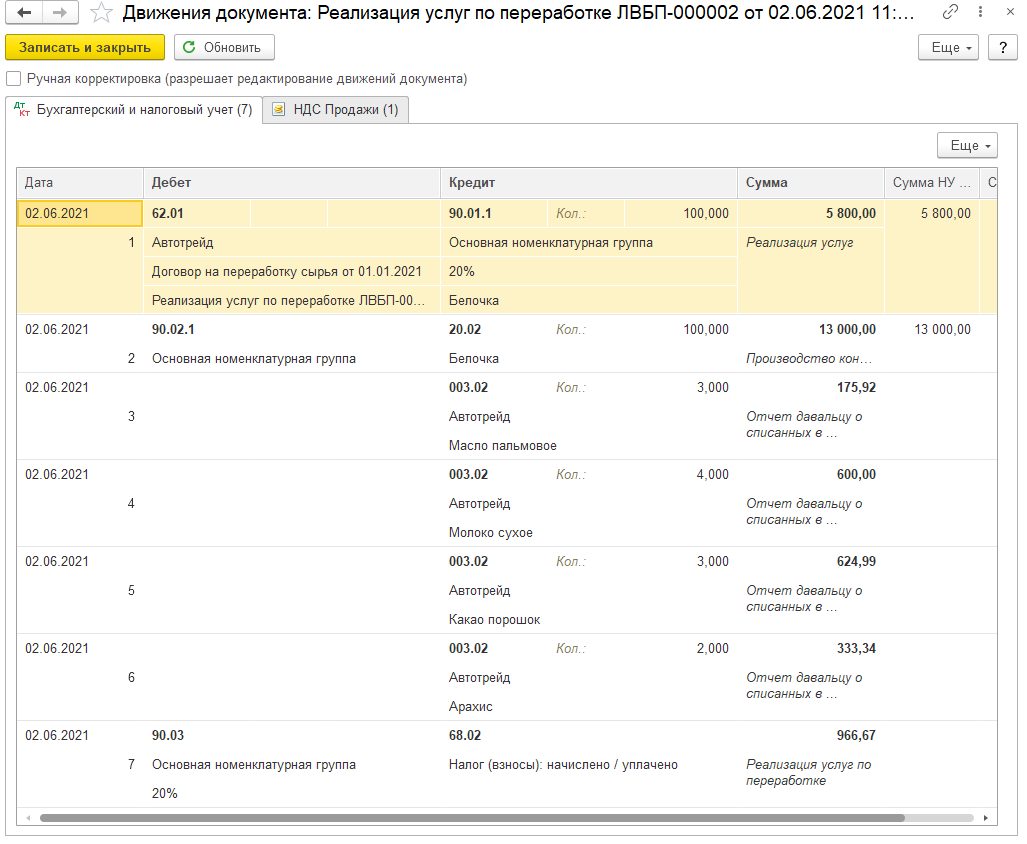Go forward with the right arrow icon
This screenshot has width=1027, height=844.
click(60, 12)
